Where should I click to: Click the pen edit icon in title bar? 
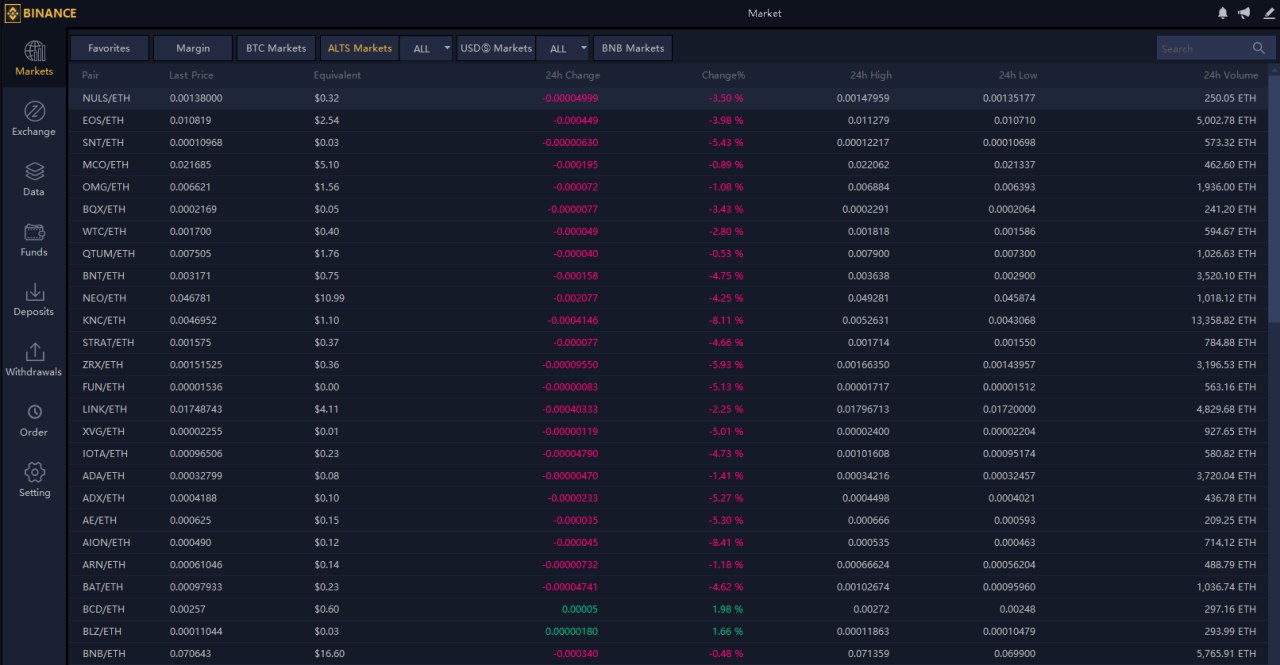1269,13
